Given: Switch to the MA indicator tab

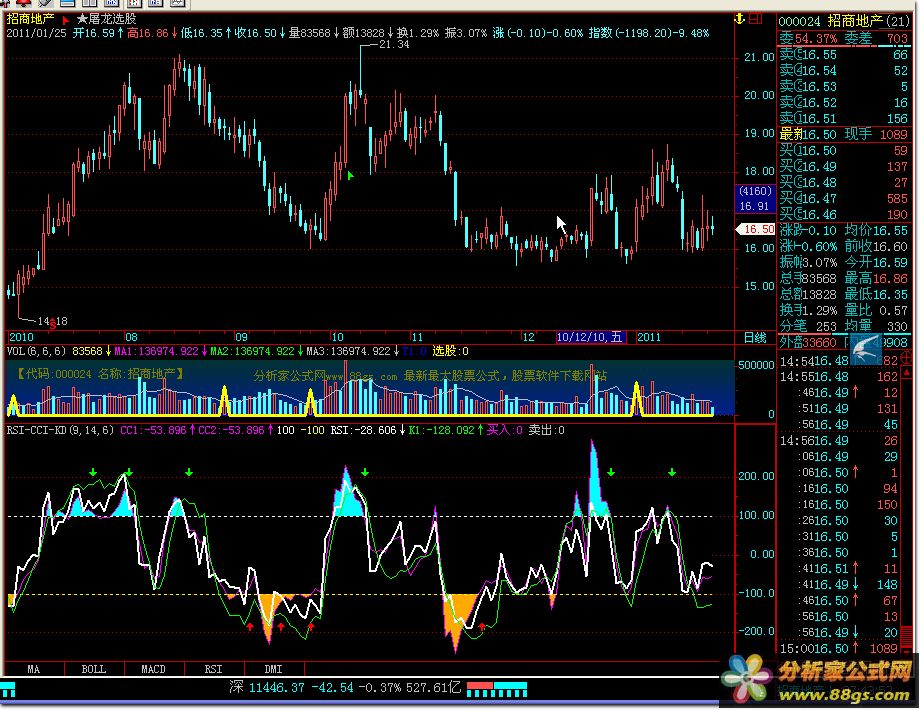Looking at the screenshot, I should tap(33, 668).
